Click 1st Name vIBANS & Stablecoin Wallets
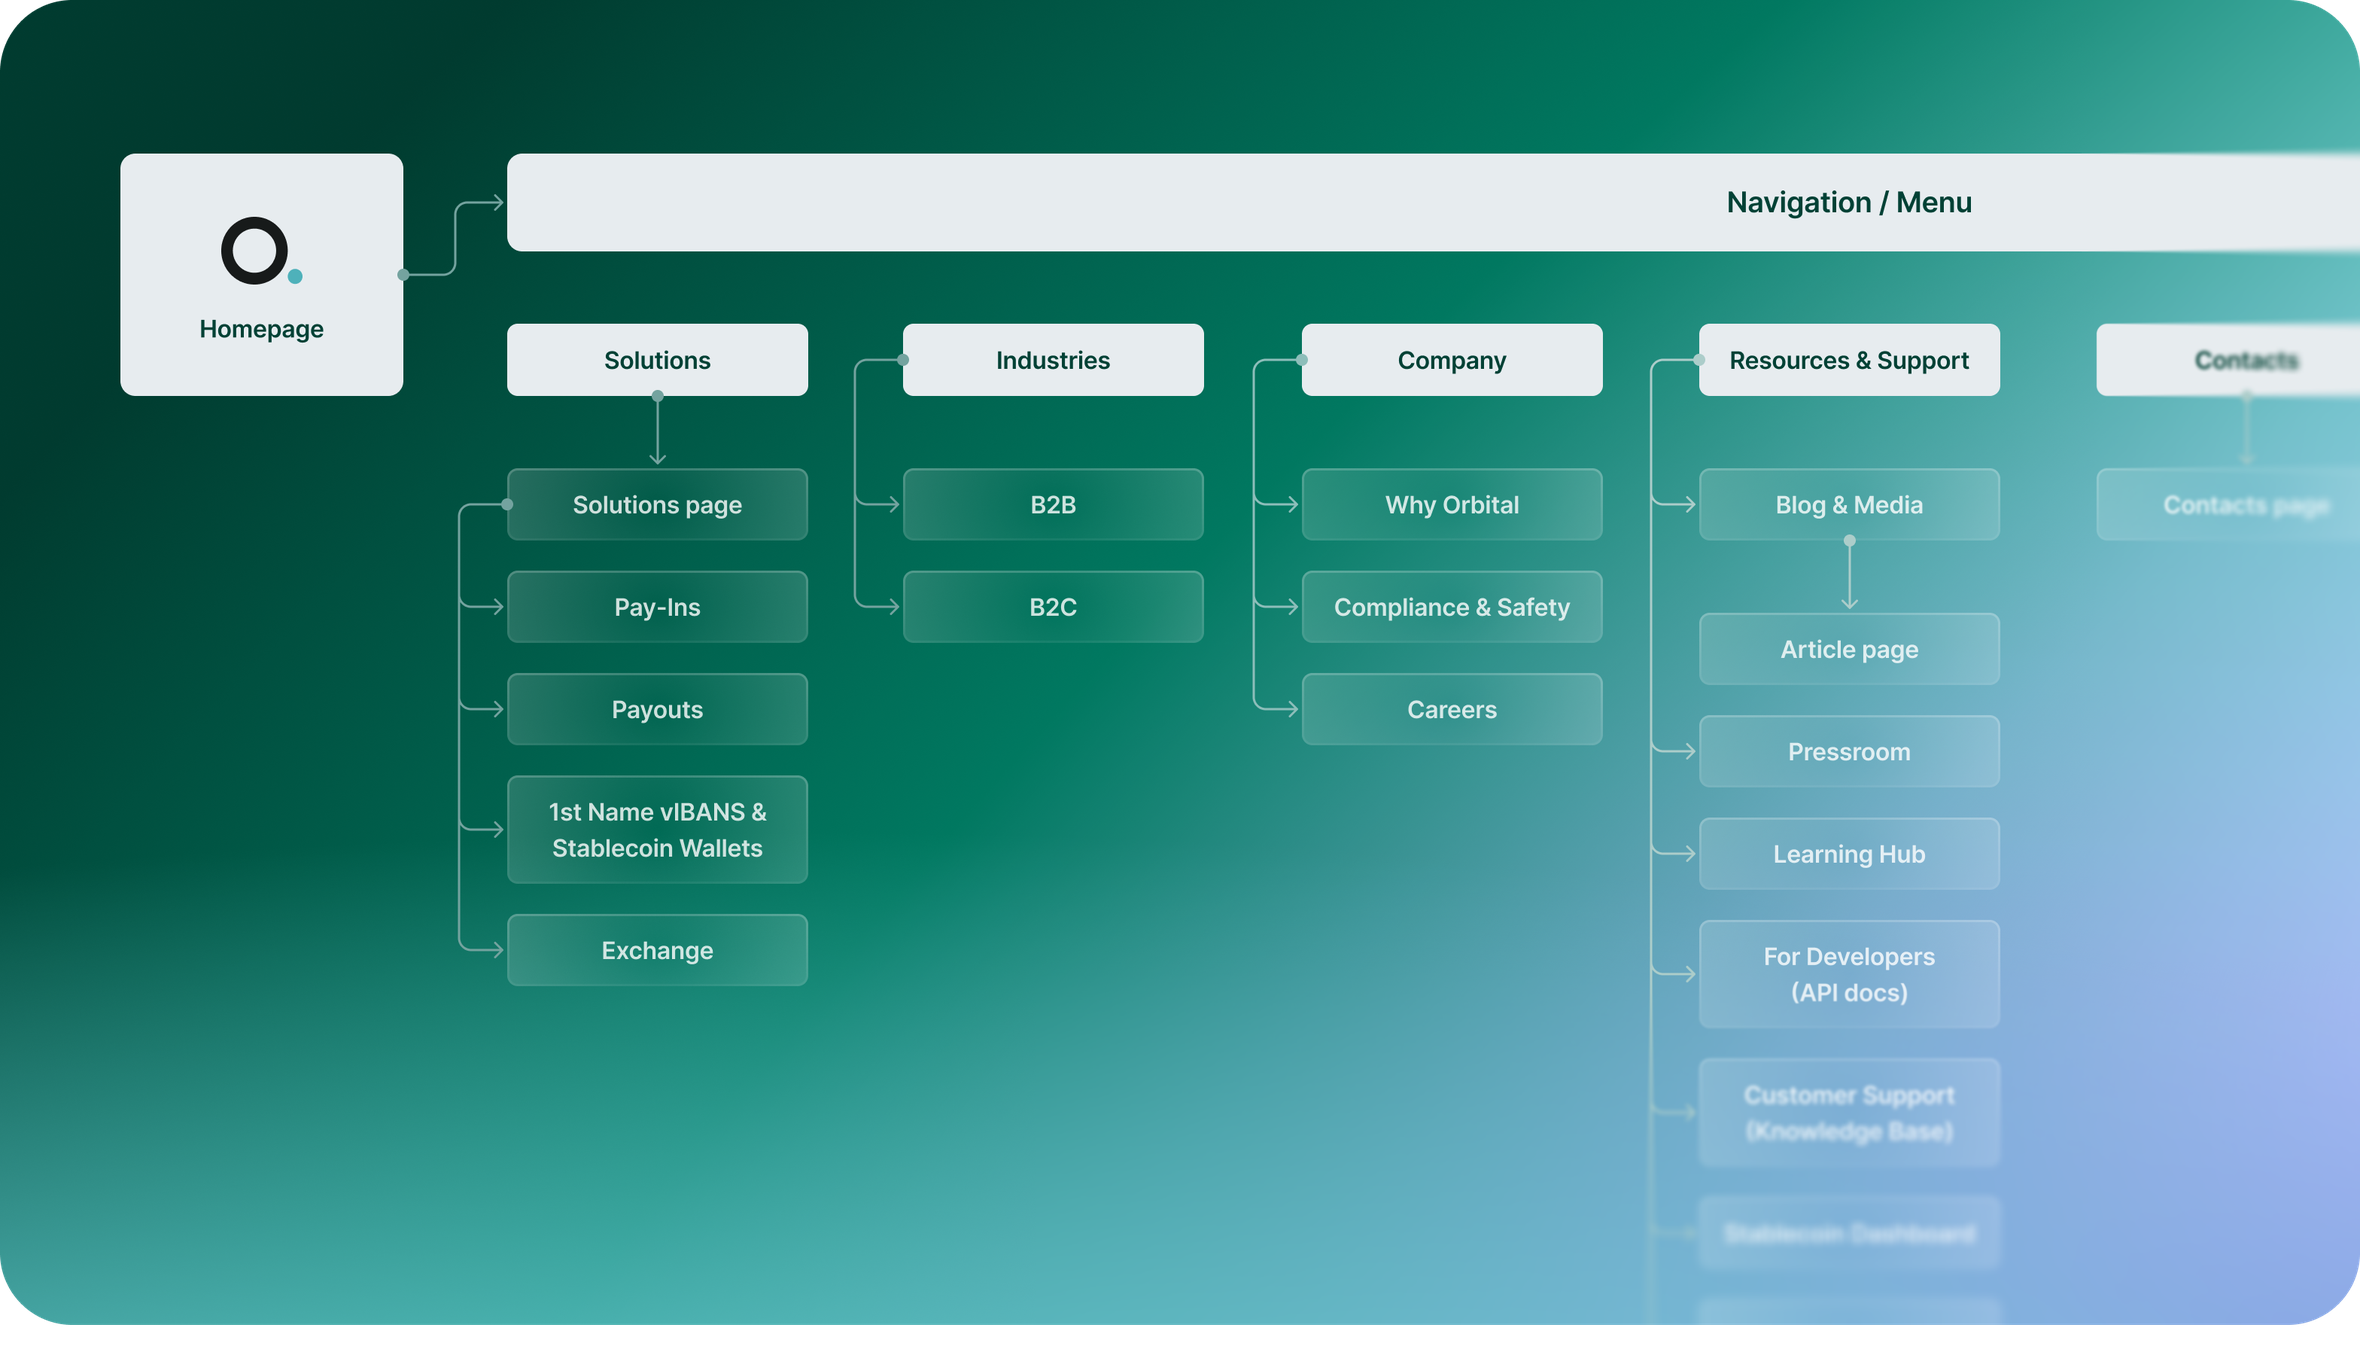 657,830
